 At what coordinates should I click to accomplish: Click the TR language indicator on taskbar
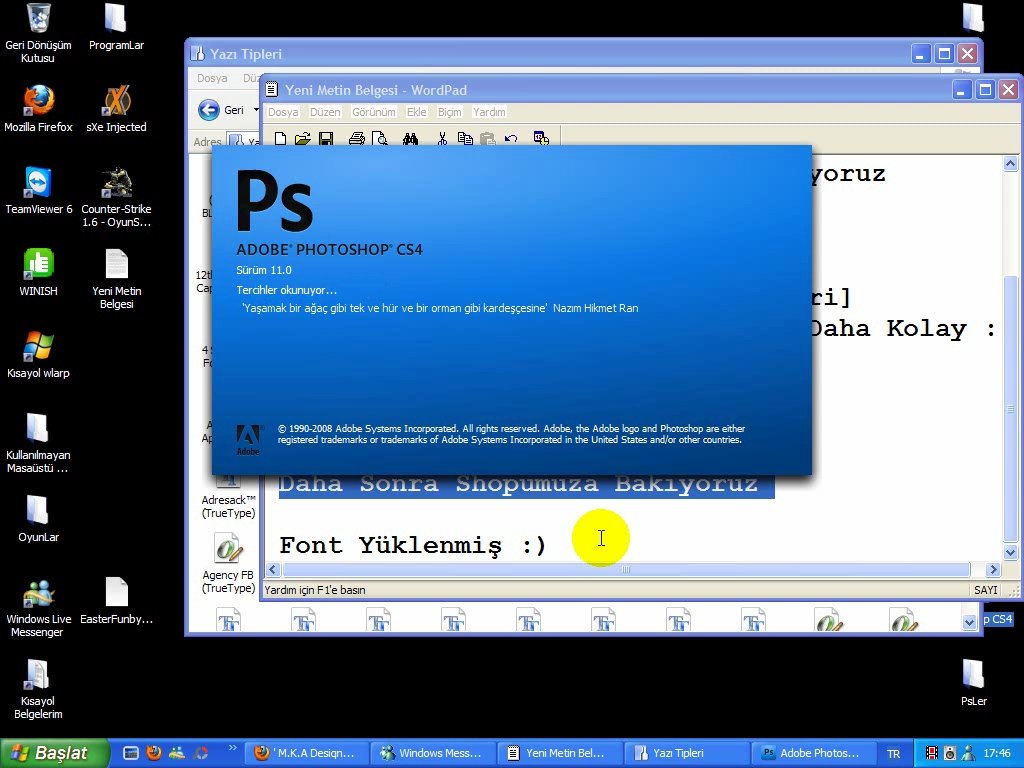[893, 754]
